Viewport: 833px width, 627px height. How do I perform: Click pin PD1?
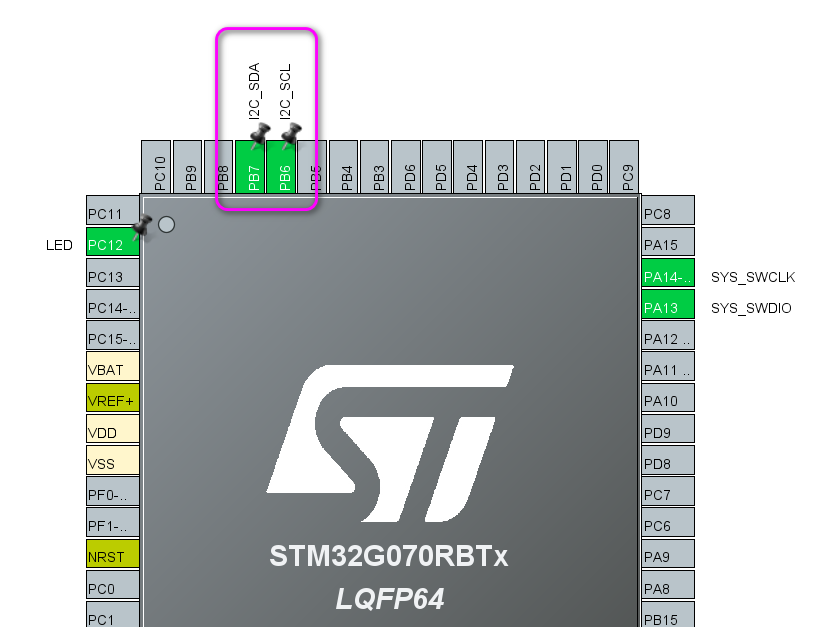[562, 167]
